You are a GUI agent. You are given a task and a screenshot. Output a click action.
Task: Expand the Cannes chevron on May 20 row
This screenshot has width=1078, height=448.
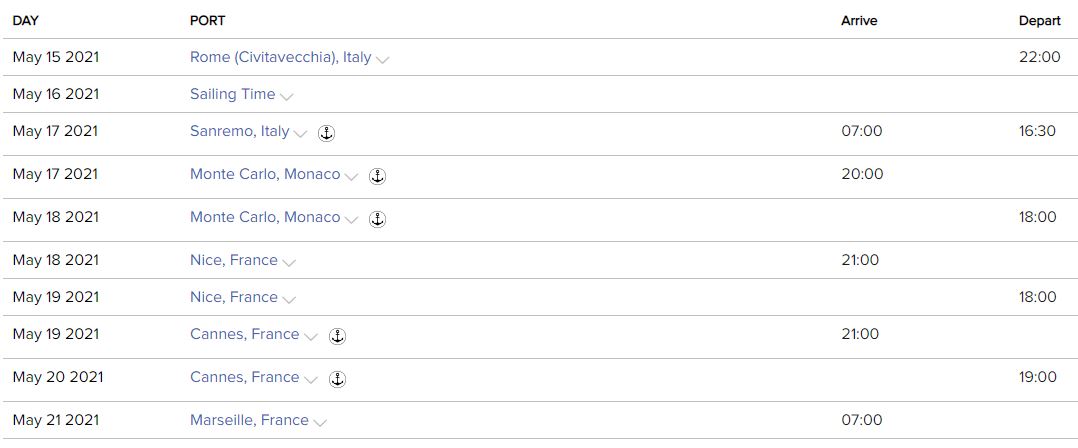[311, 380]
